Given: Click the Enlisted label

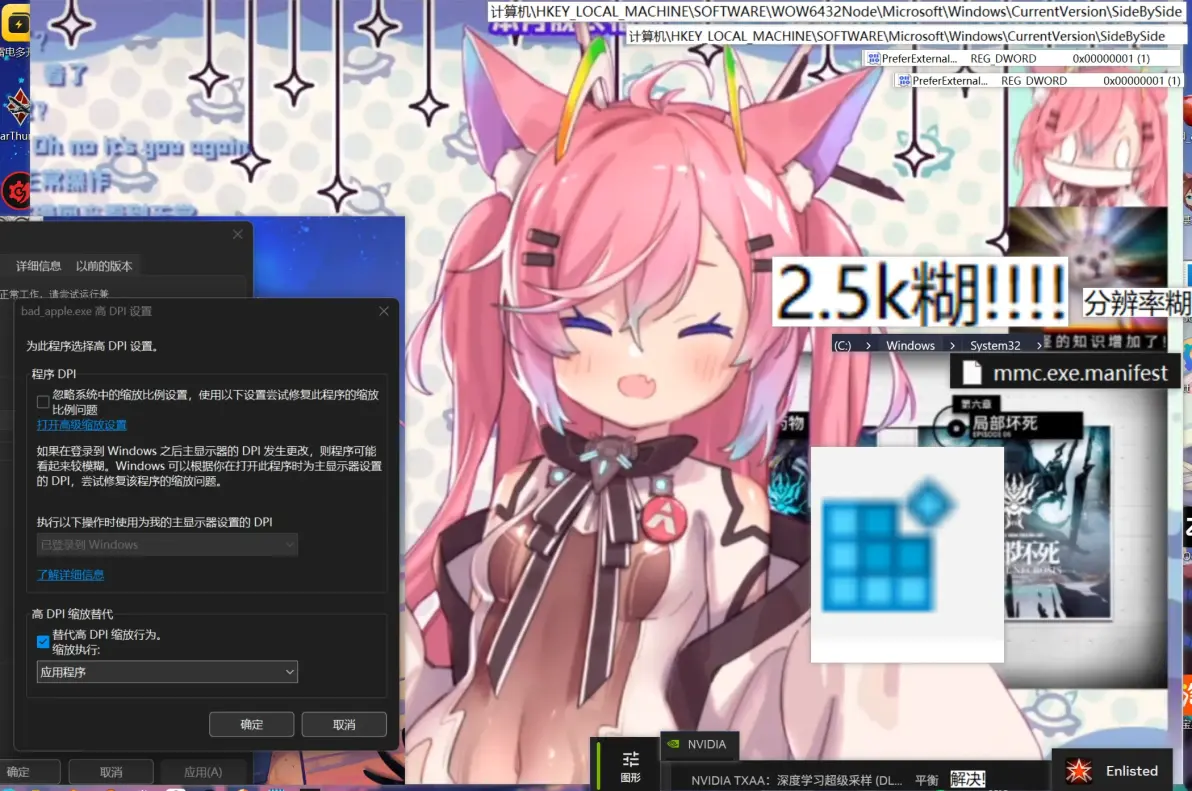Looking at the screenshot, I should 1131,770.
